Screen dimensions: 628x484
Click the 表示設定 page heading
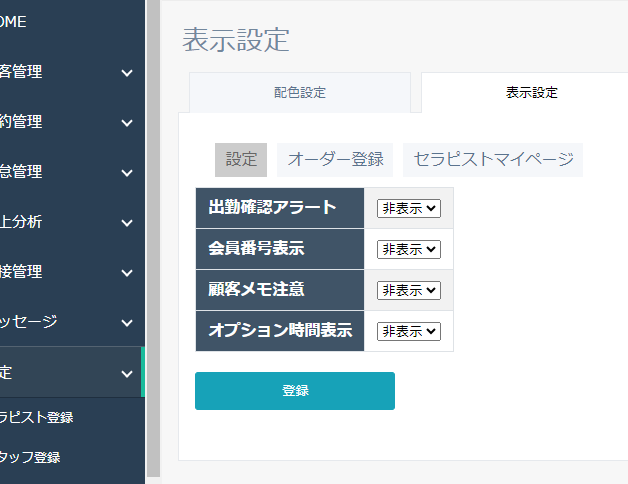click(236, 40)
